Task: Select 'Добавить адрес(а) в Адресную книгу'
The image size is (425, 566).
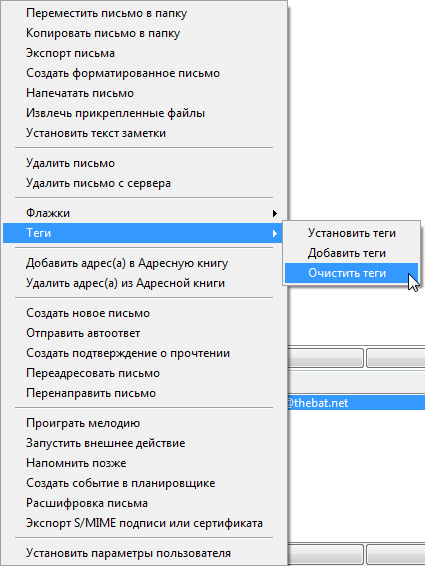Action: (x=143, y=263)
